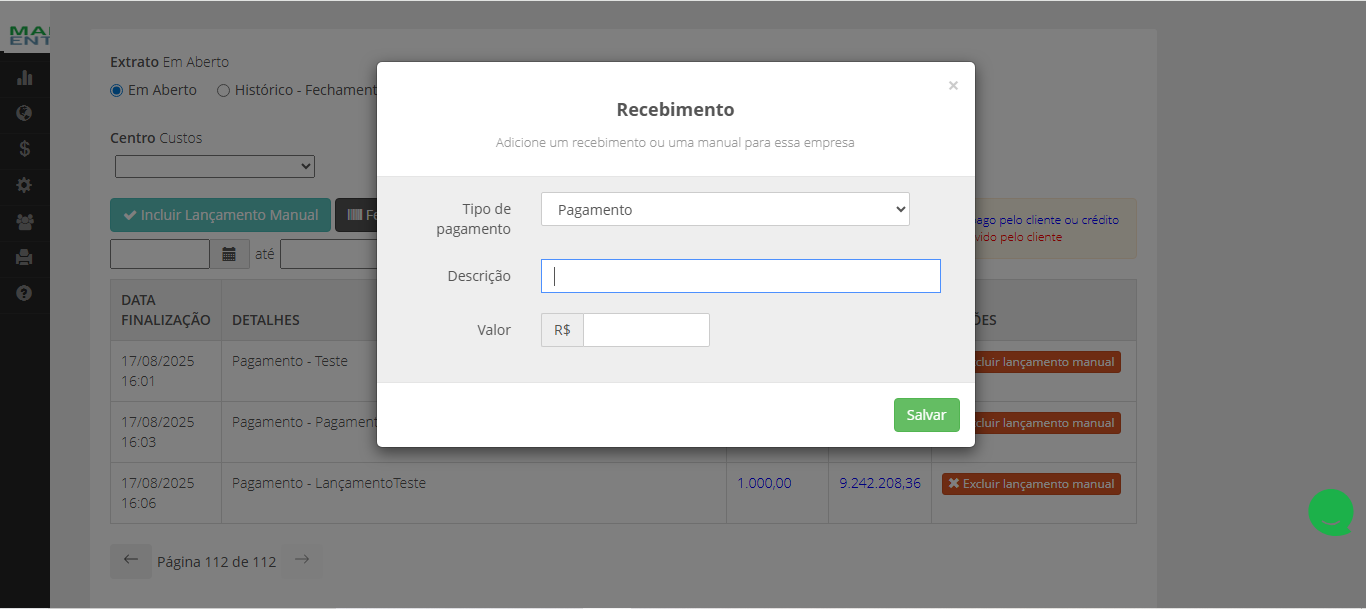Open the dollar sign finance sidebar icon

(x=25, y=149)
